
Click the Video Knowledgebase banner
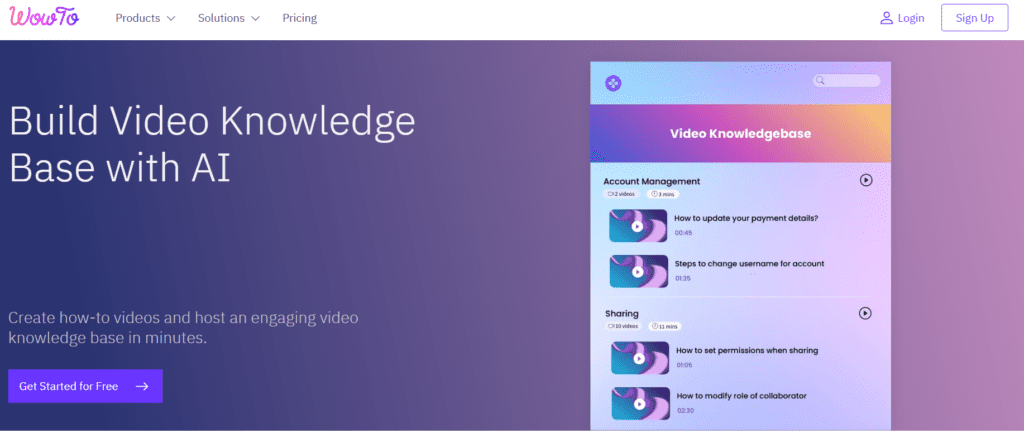tap(740, 133)
